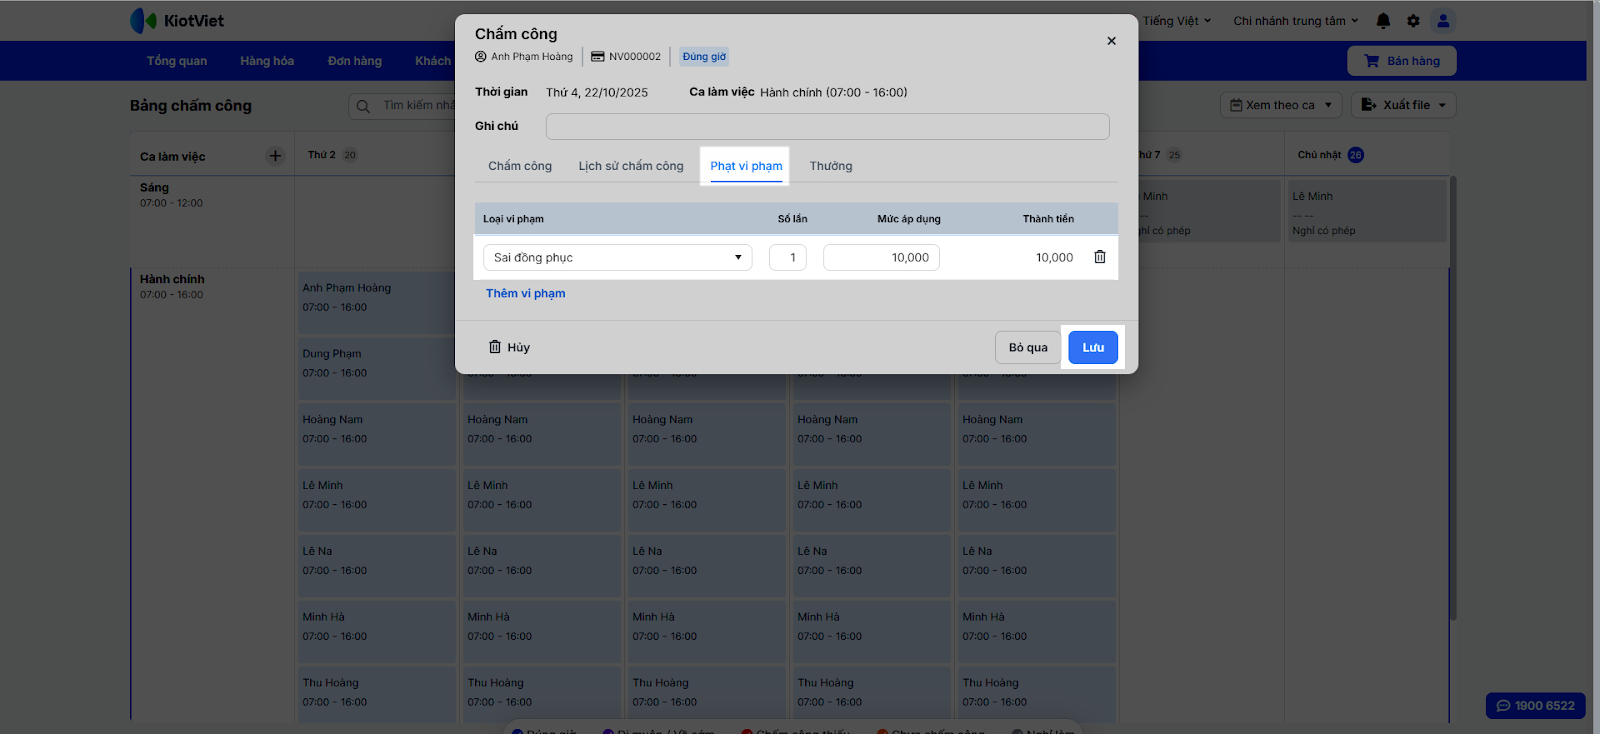Expand the Xem theo ca dropdown
This screenshot has height=734, width=1600.
[1281, 105]
